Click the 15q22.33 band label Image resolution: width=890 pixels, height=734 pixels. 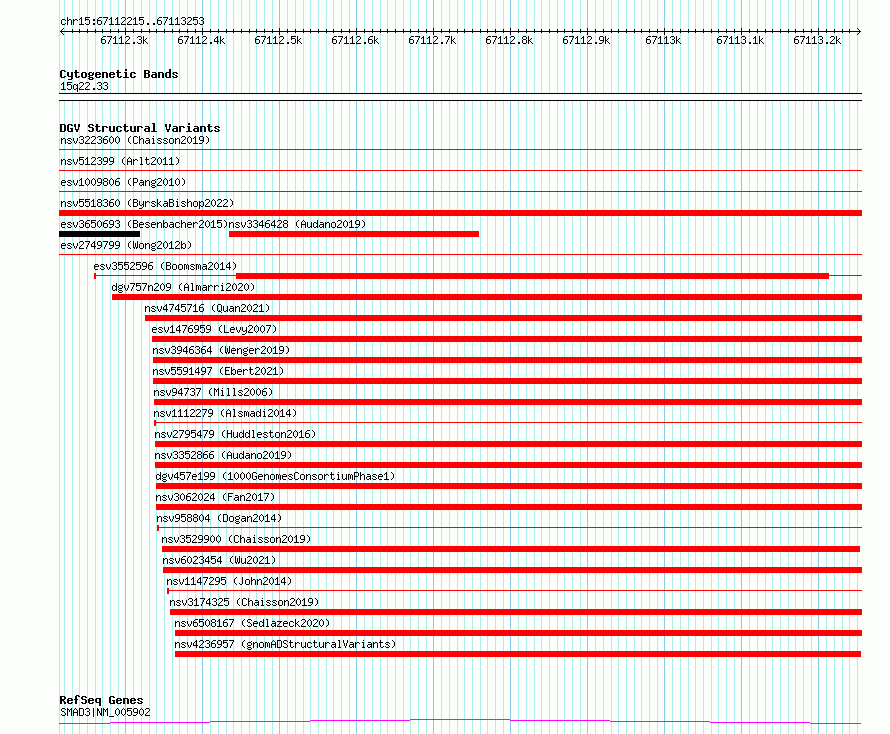point(84,86)
